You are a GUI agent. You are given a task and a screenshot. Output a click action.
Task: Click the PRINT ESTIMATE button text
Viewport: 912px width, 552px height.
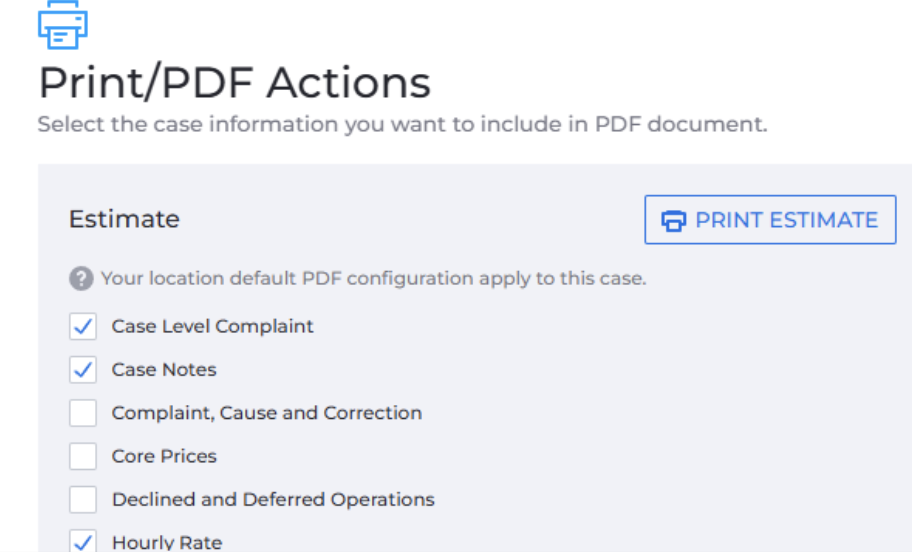(786, 220)
